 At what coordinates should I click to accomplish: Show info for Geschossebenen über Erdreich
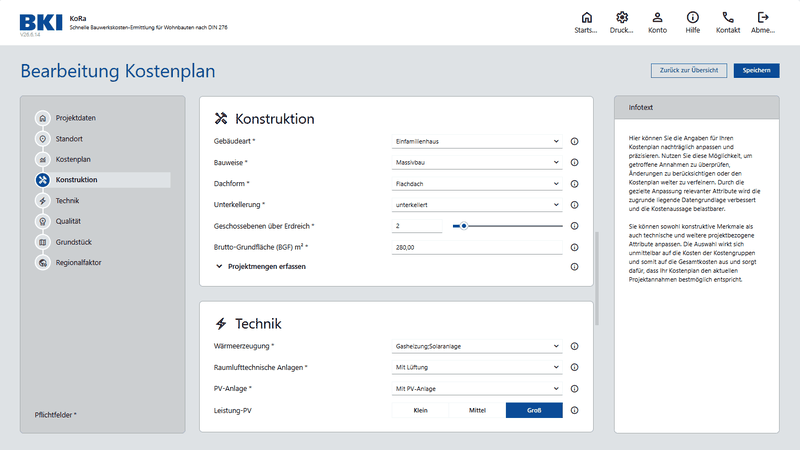pos(574,226)
